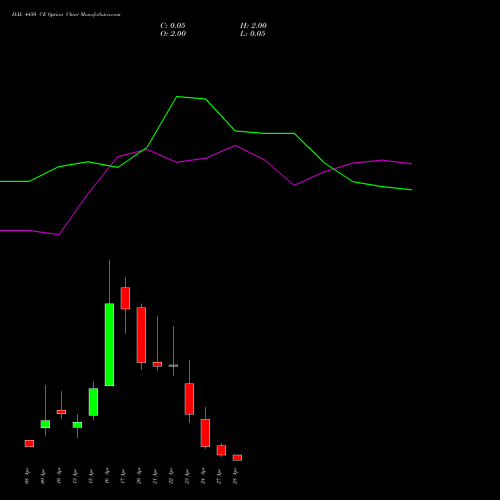
Task: Select the close value 'C: 0.05'
Action: 173,26
